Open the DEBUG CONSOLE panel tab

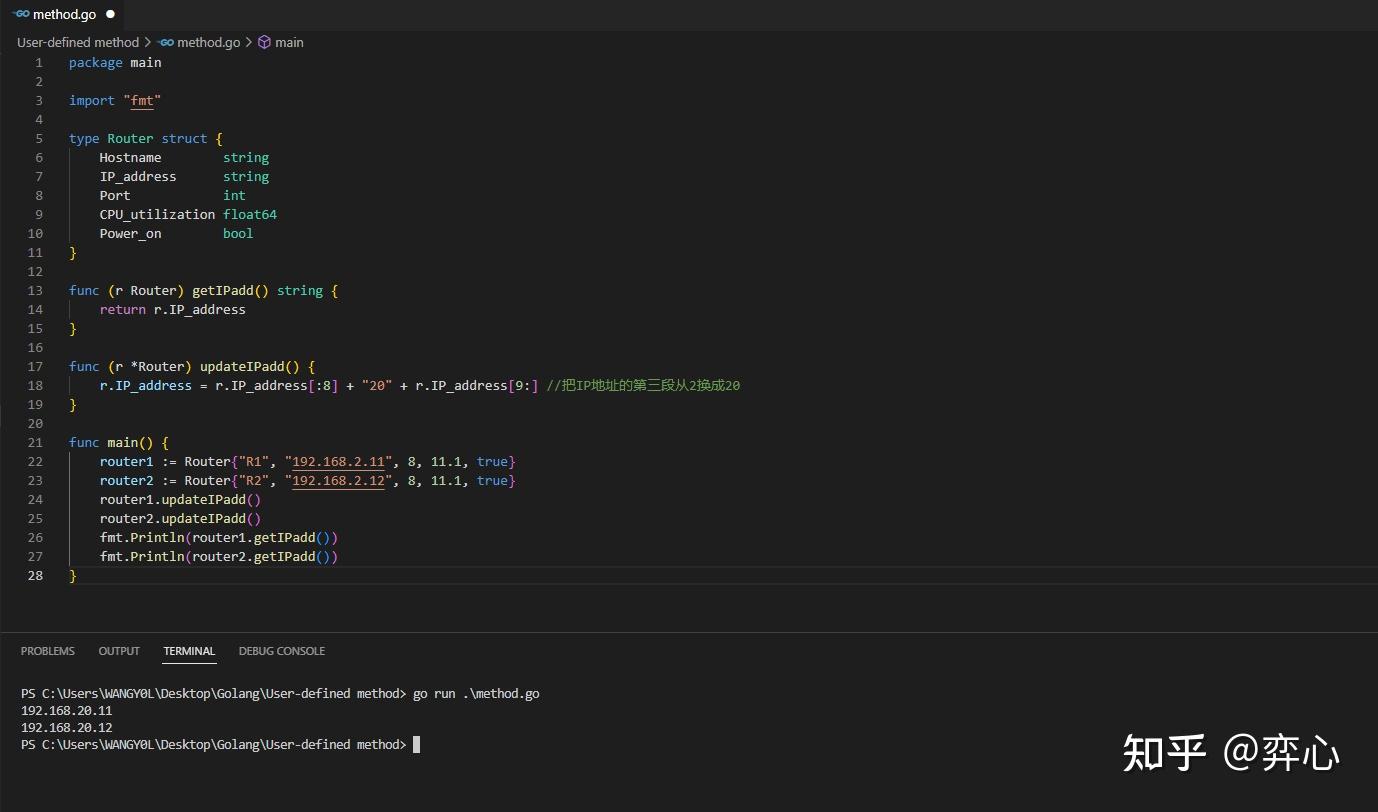[x=281, y=651]
